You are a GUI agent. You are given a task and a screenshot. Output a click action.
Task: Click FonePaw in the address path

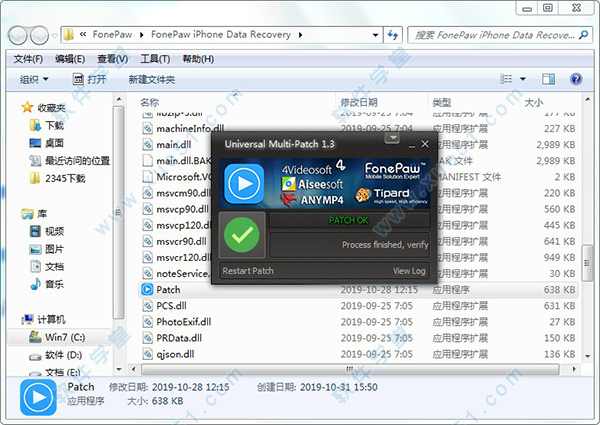coord(112,35)
